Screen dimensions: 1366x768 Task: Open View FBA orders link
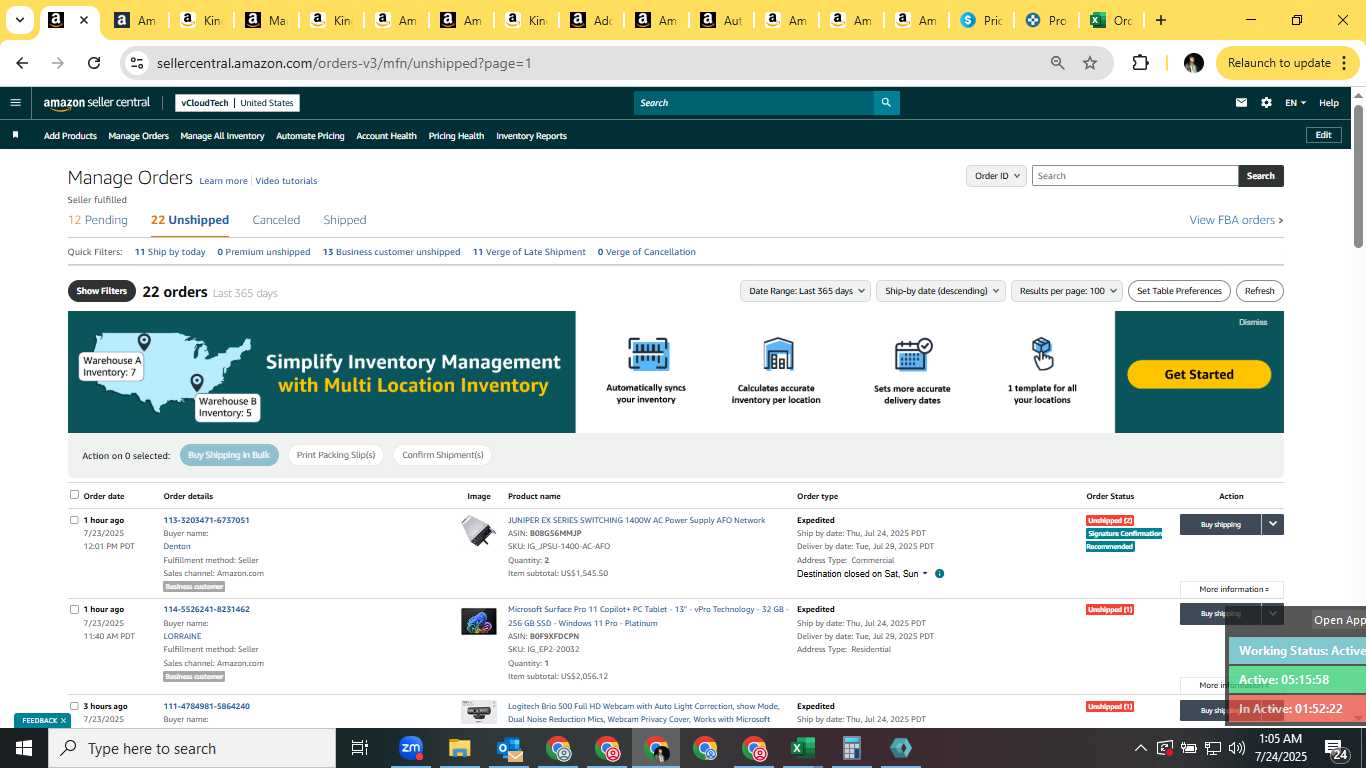pos(1236,220)
